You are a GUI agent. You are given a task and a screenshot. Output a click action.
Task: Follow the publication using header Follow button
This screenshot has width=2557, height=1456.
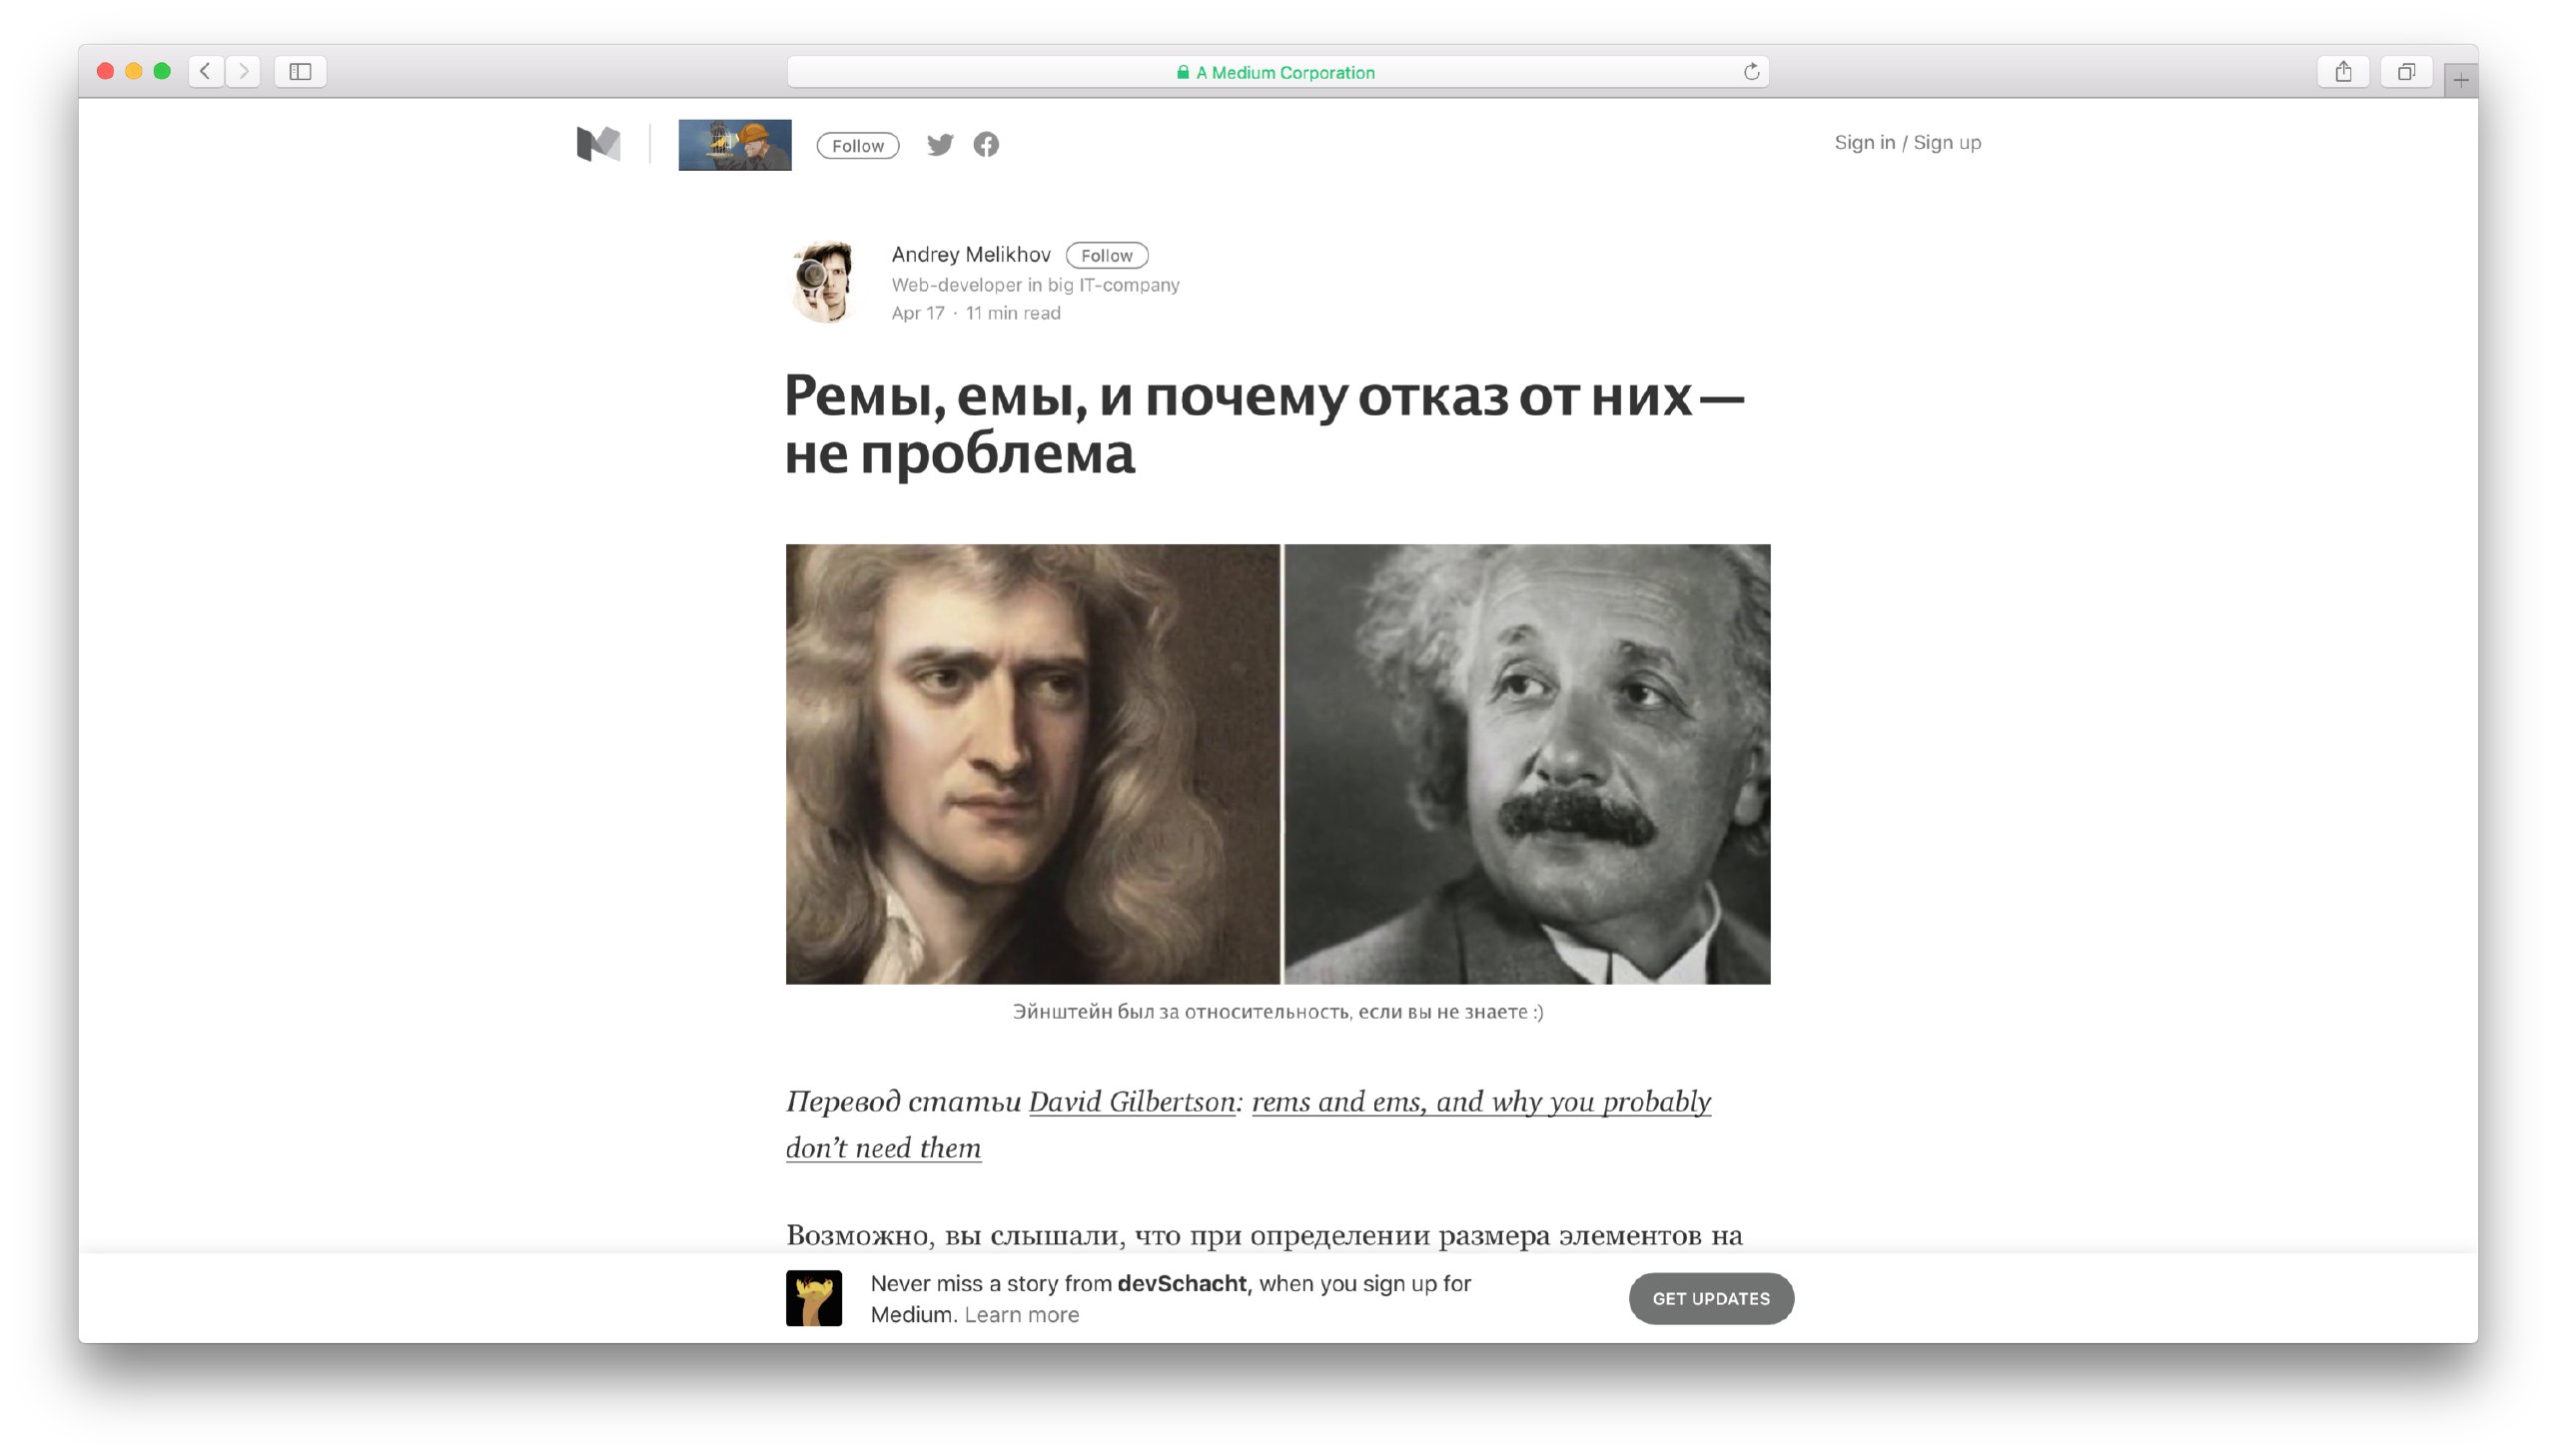[857, 146]
